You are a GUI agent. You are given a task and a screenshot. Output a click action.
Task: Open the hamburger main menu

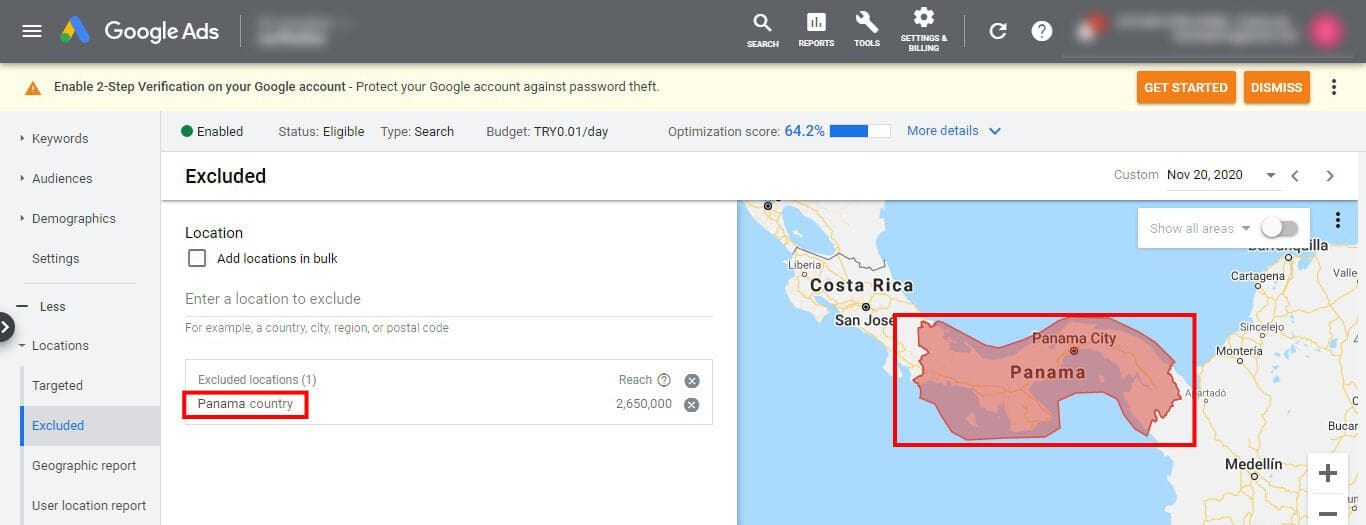[32, 31]
